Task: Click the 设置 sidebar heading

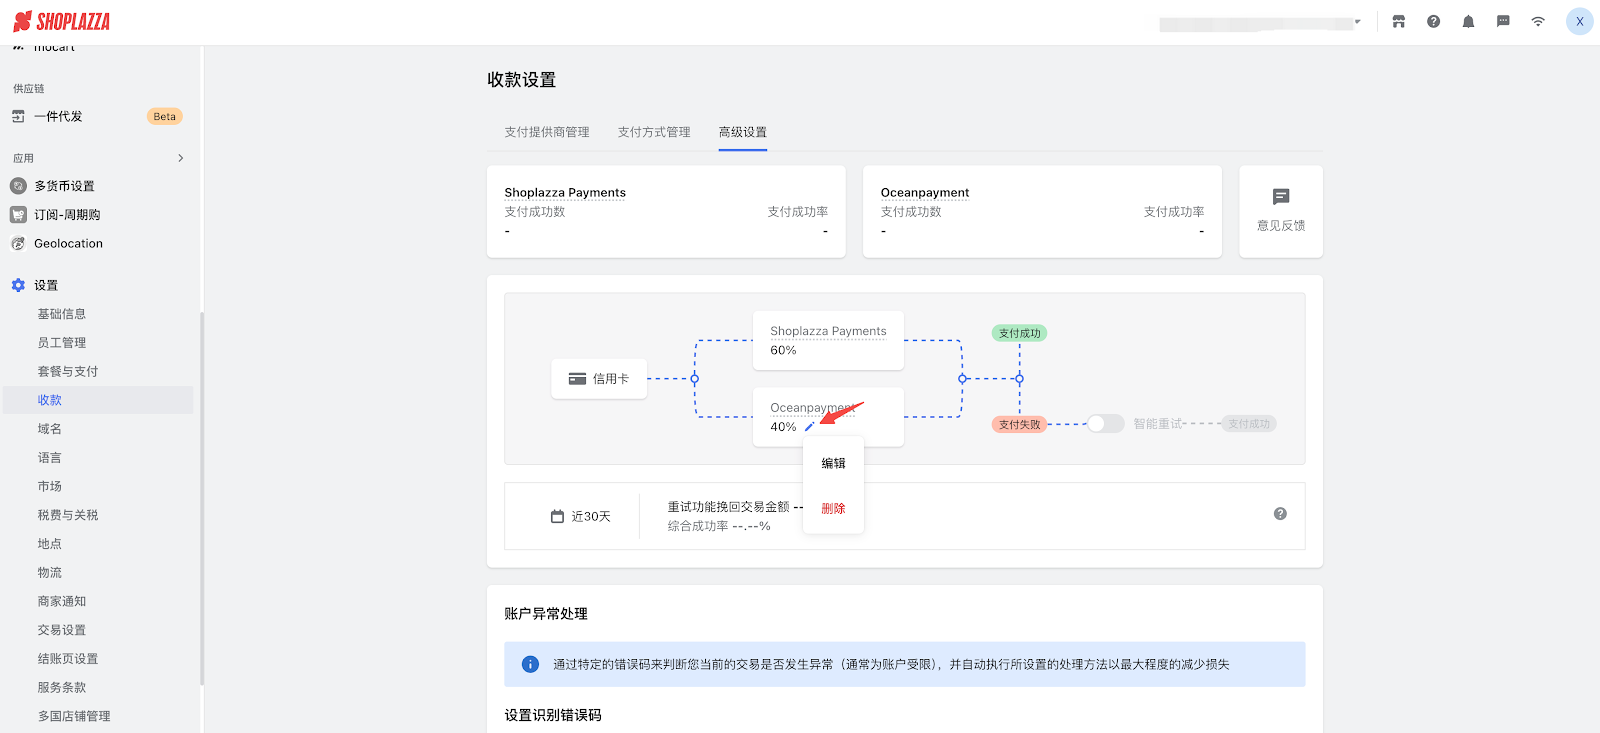Action: [x=46, y=286]
